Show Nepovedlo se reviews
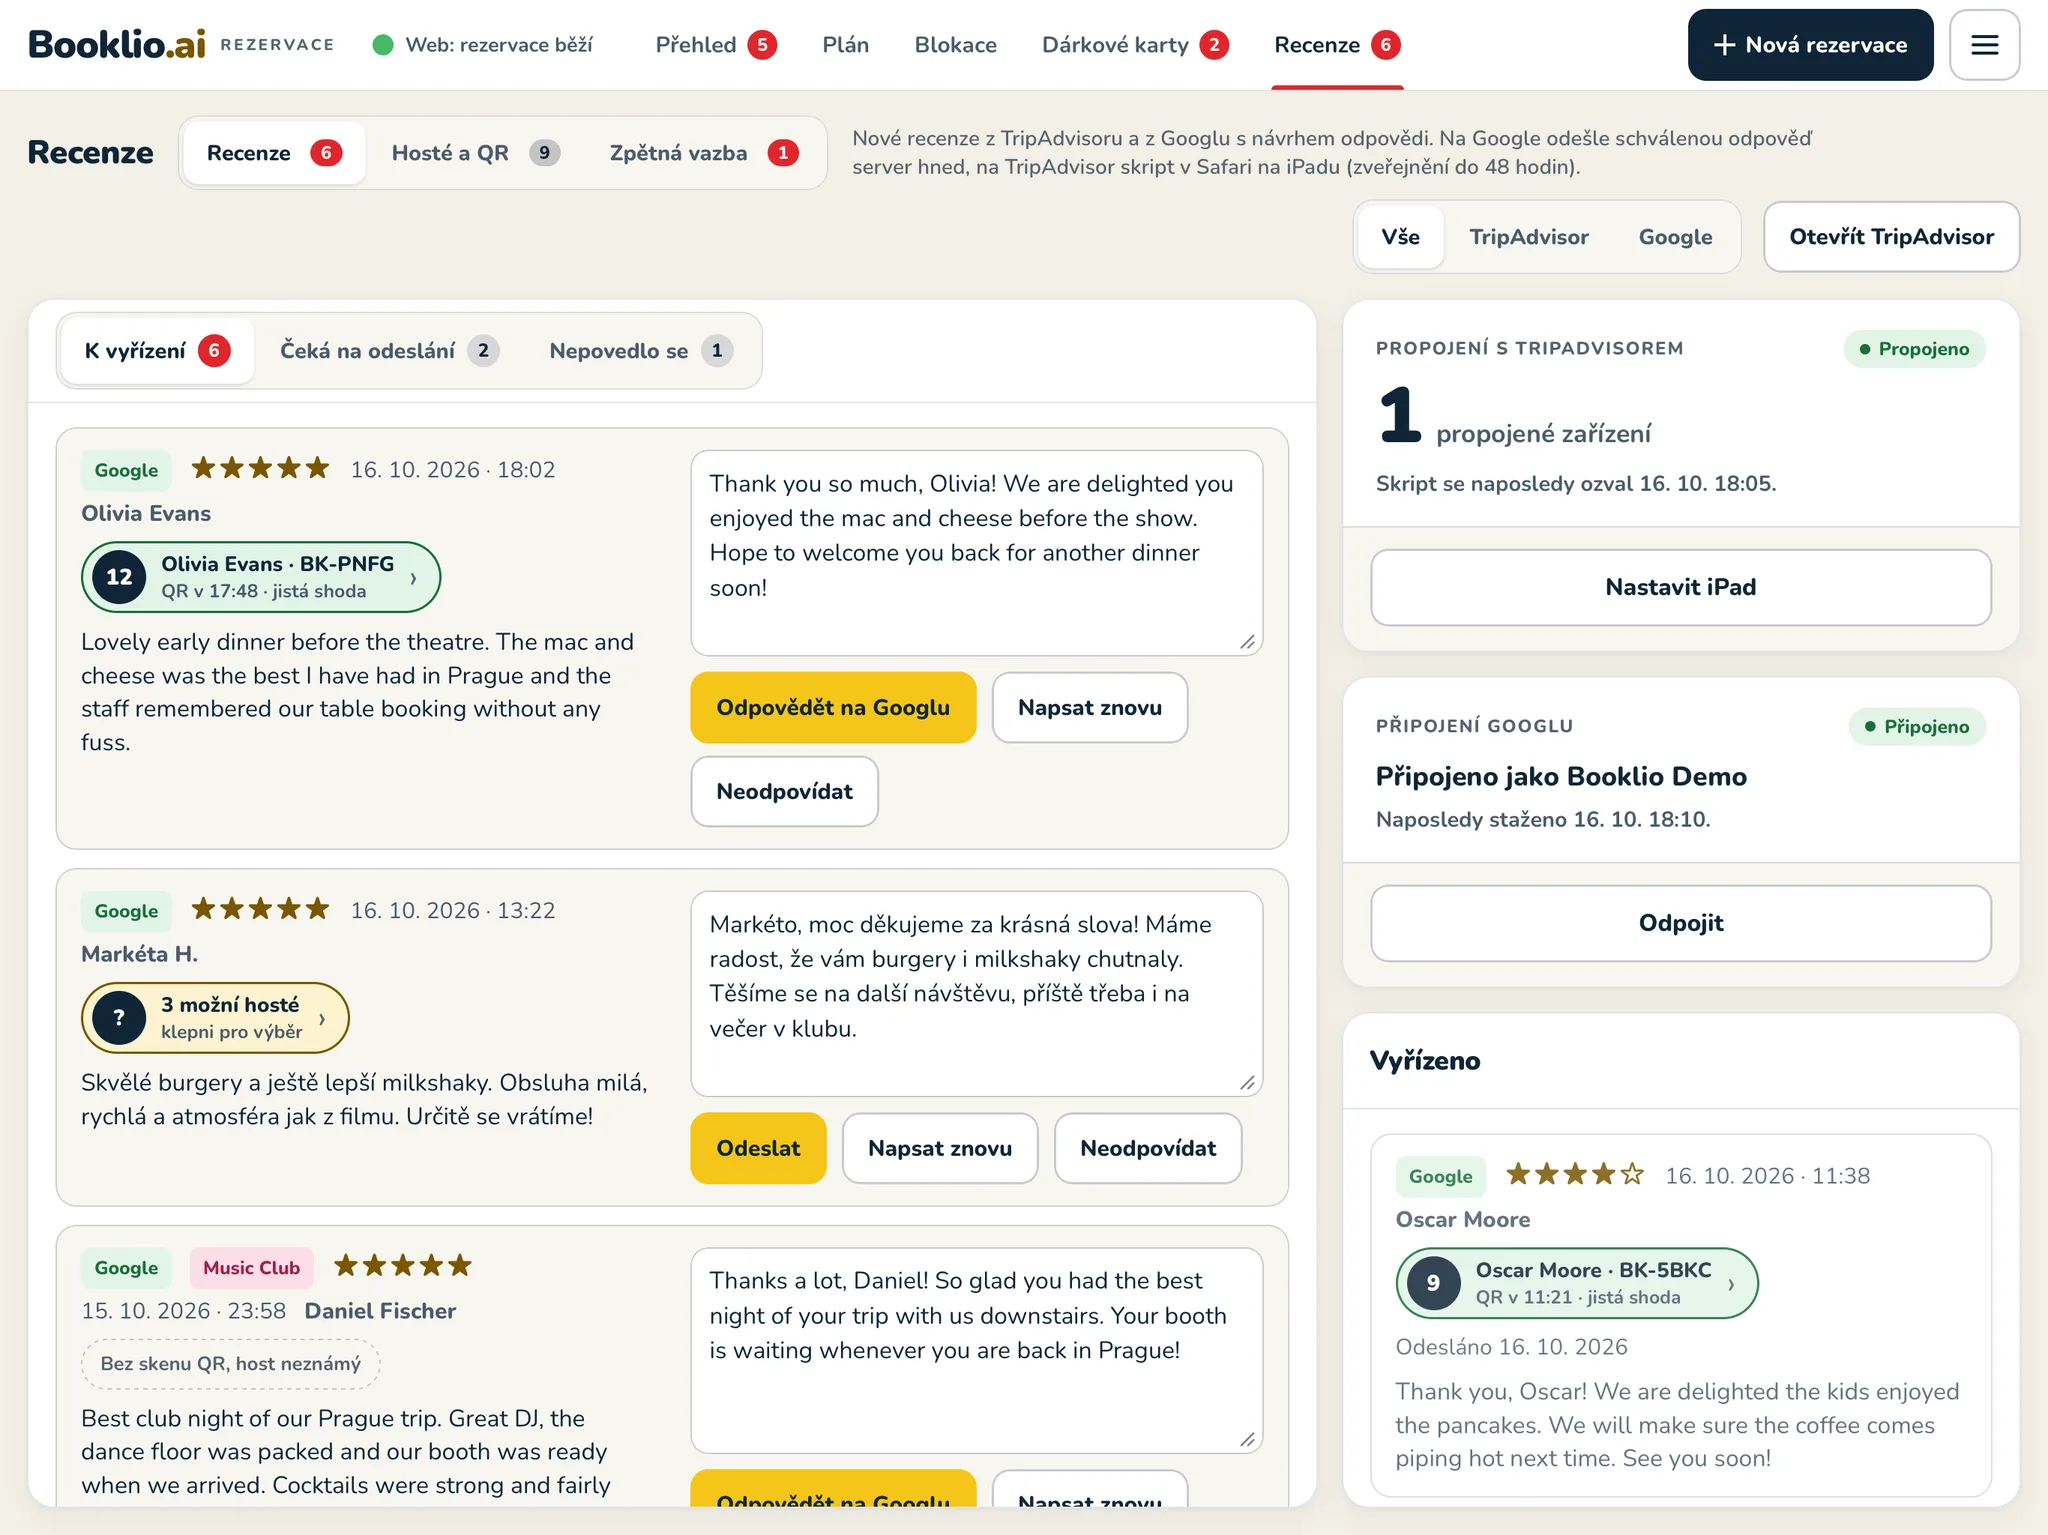The height and width of the screenshot is (1535, 2048). pyautogui.click(x=640, y=351)
